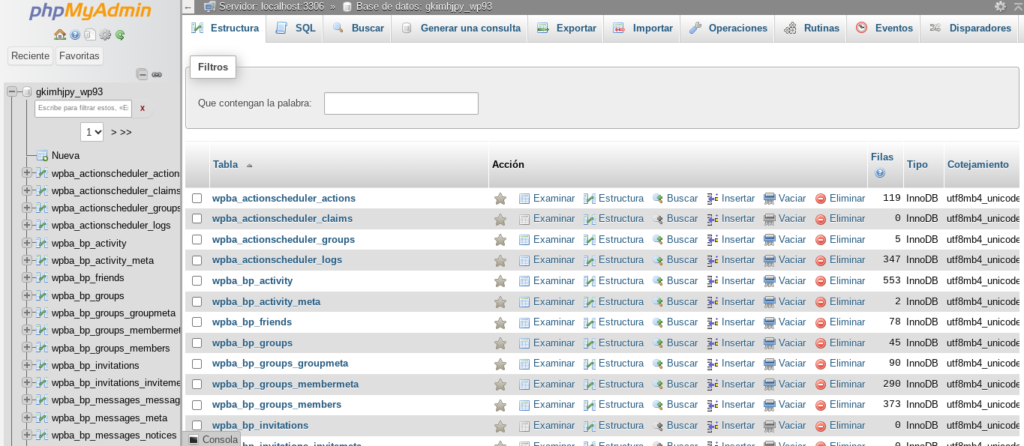Focus the sidebar filter text box
This screenshot has height=446, width=1024.
click(83, 108)
